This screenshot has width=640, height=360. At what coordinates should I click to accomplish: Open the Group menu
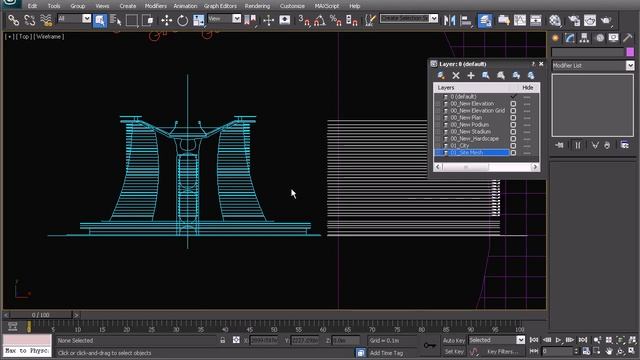(x=78, y=6)
